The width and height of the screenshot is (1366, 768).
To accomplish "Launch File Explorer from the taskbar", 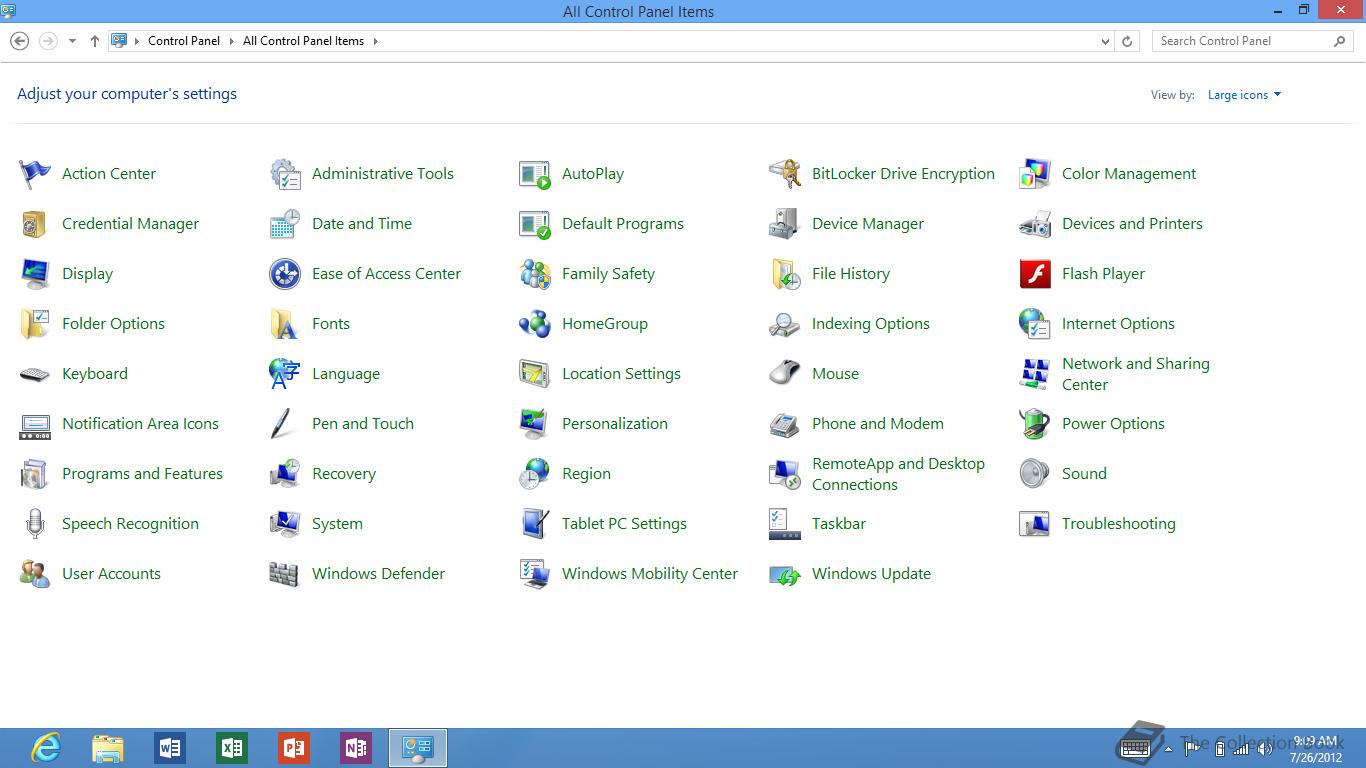I will pos(108,748).
